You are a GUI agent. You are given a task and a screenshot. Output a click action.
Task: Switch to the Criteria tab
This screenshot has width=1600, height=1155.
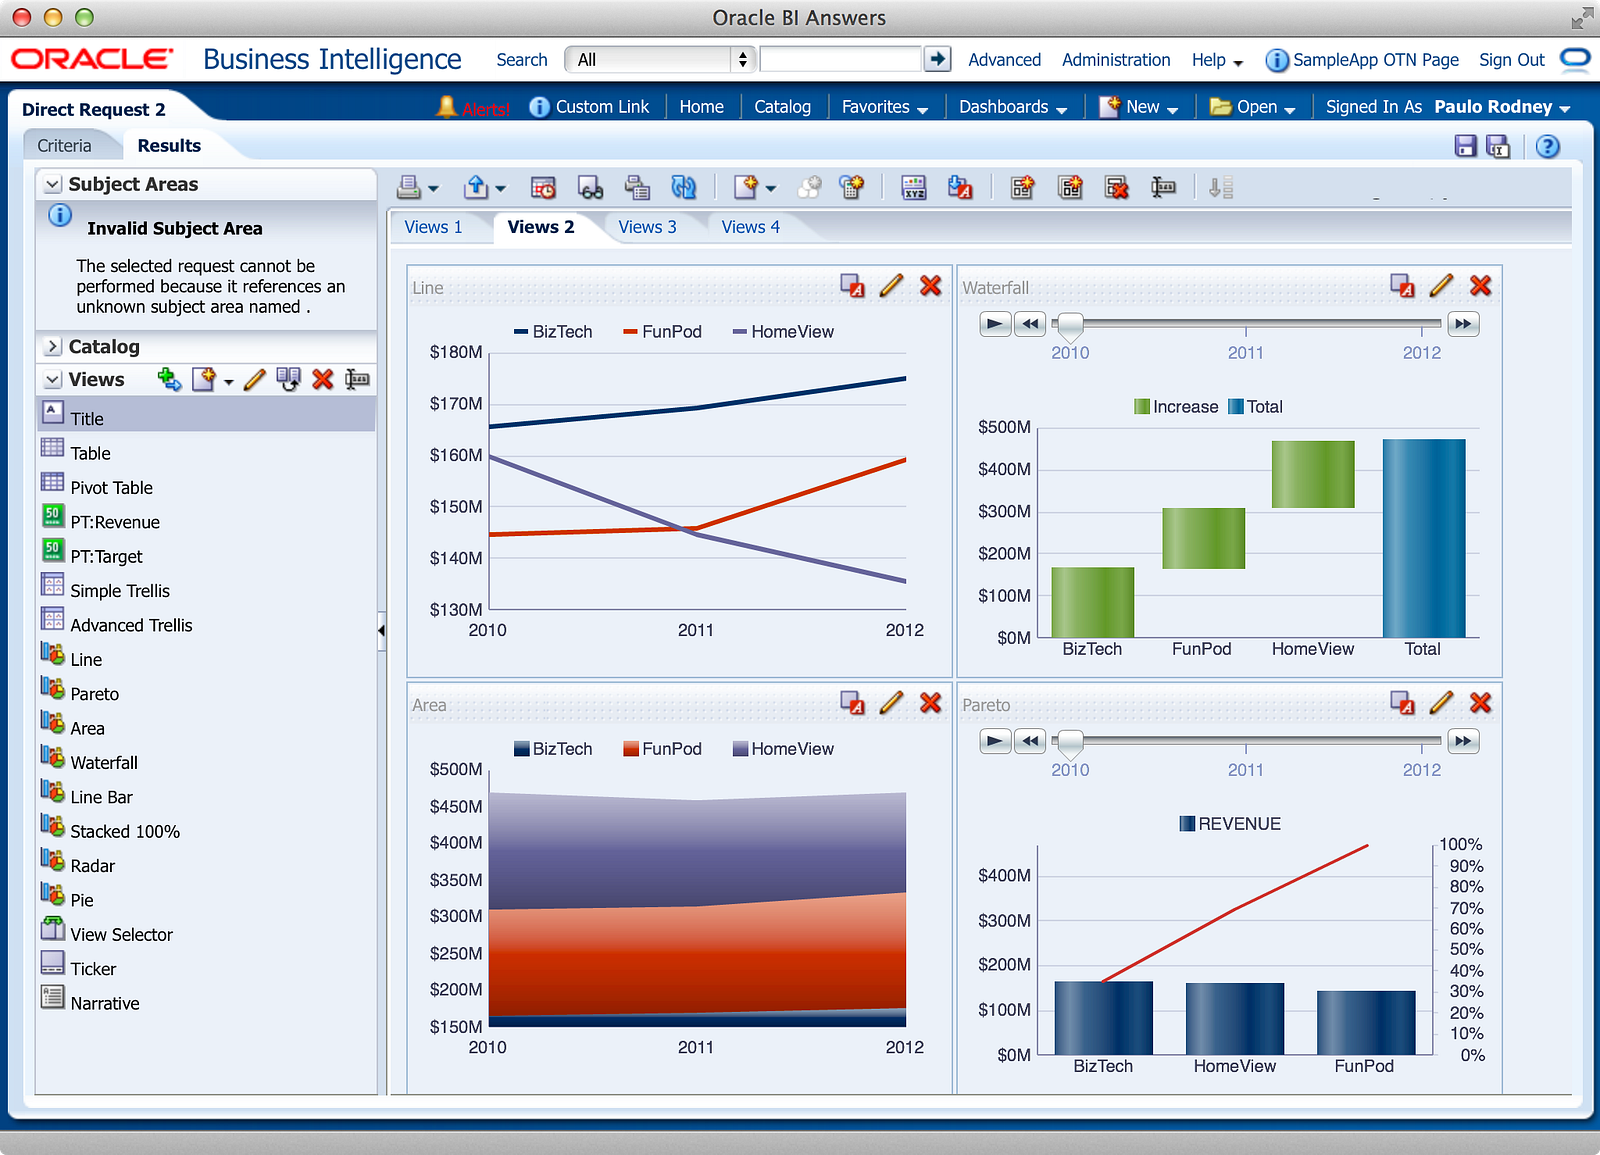point(64,146)
